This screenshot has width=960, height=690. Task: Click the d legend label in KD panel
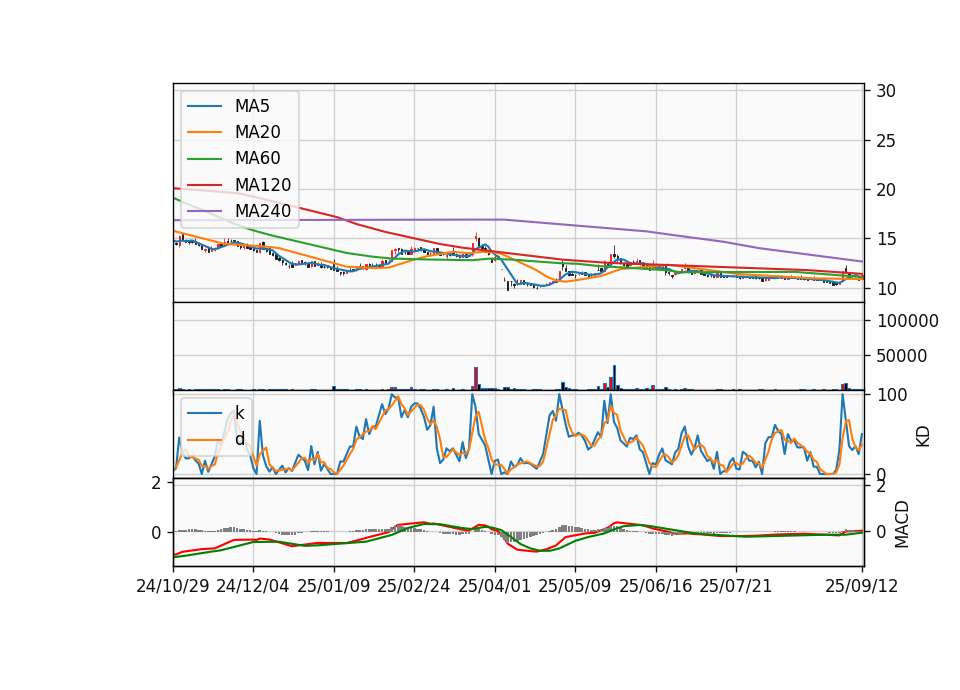[239, 439]
